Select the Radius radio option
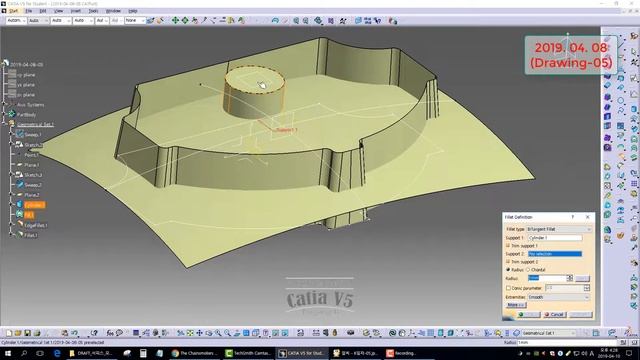 coord(508,270)
